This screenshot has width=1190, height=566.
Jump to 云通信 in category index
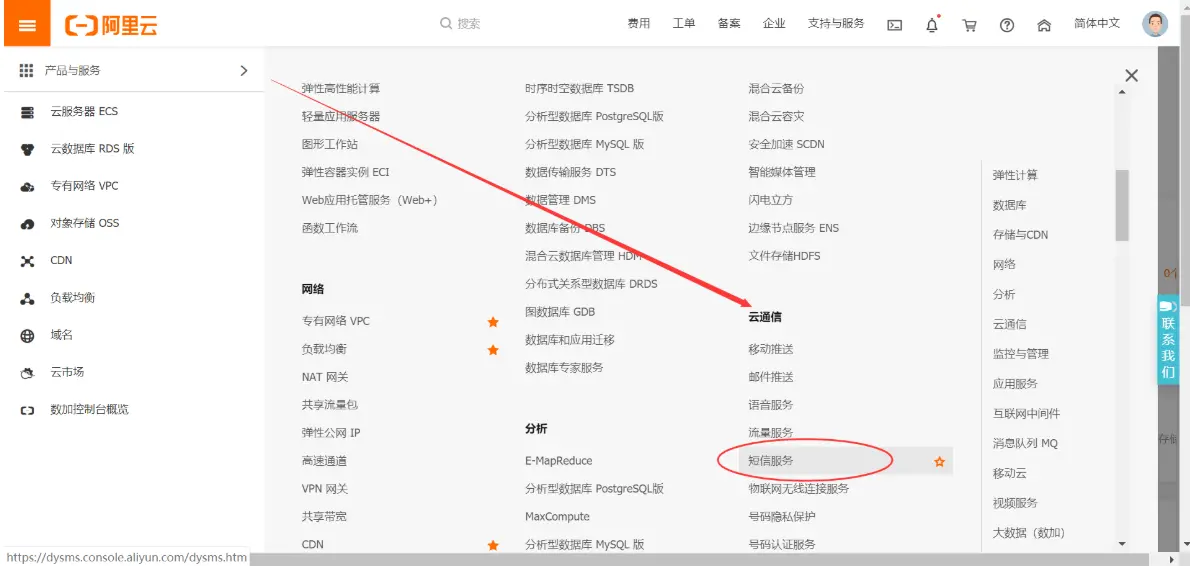coord(1009,324)
